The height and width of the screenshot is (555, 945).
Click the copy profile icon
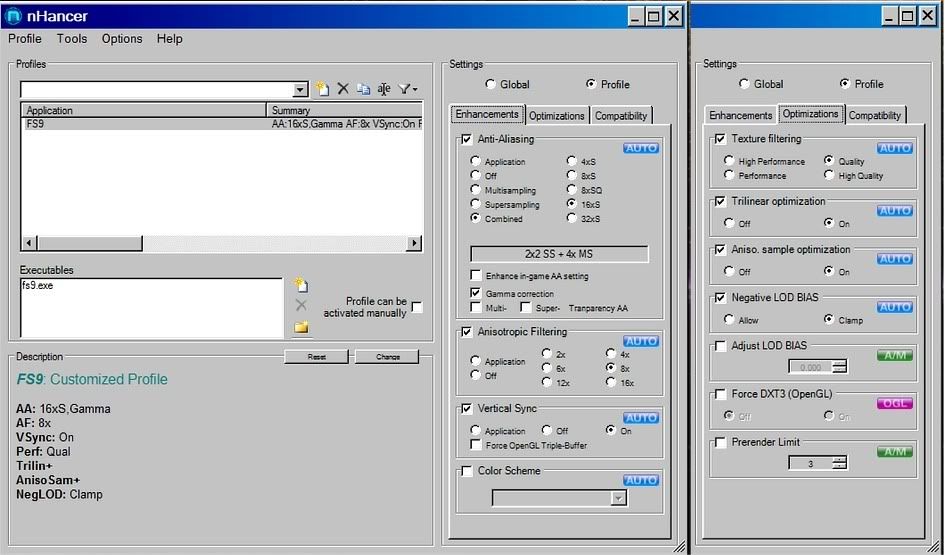point(363,89)
